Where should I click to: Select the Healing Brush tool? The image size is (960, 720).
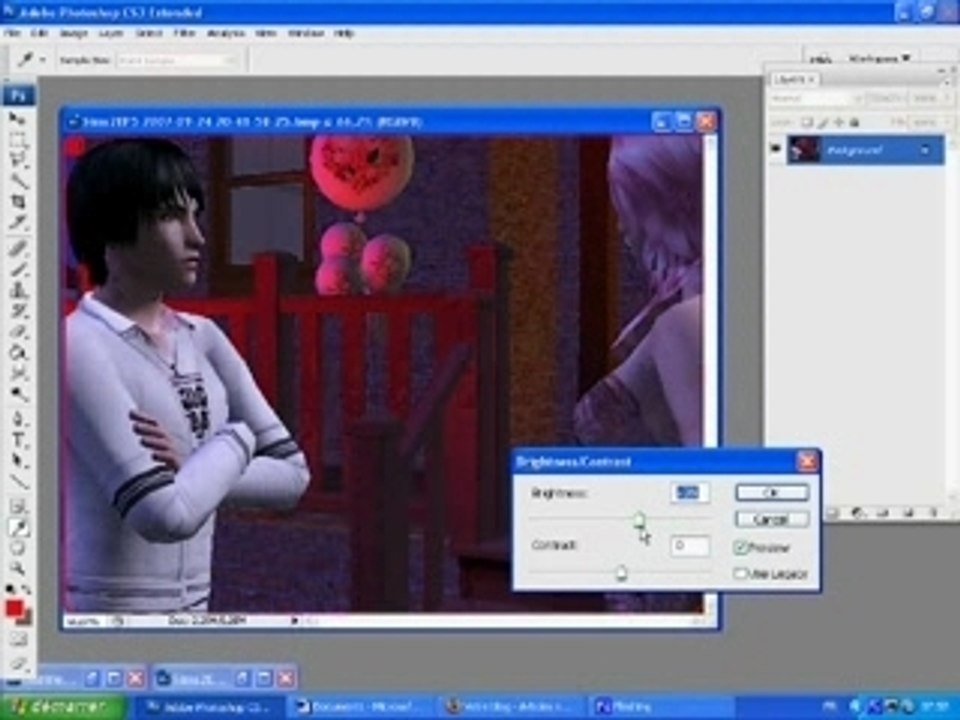point(18,248)
